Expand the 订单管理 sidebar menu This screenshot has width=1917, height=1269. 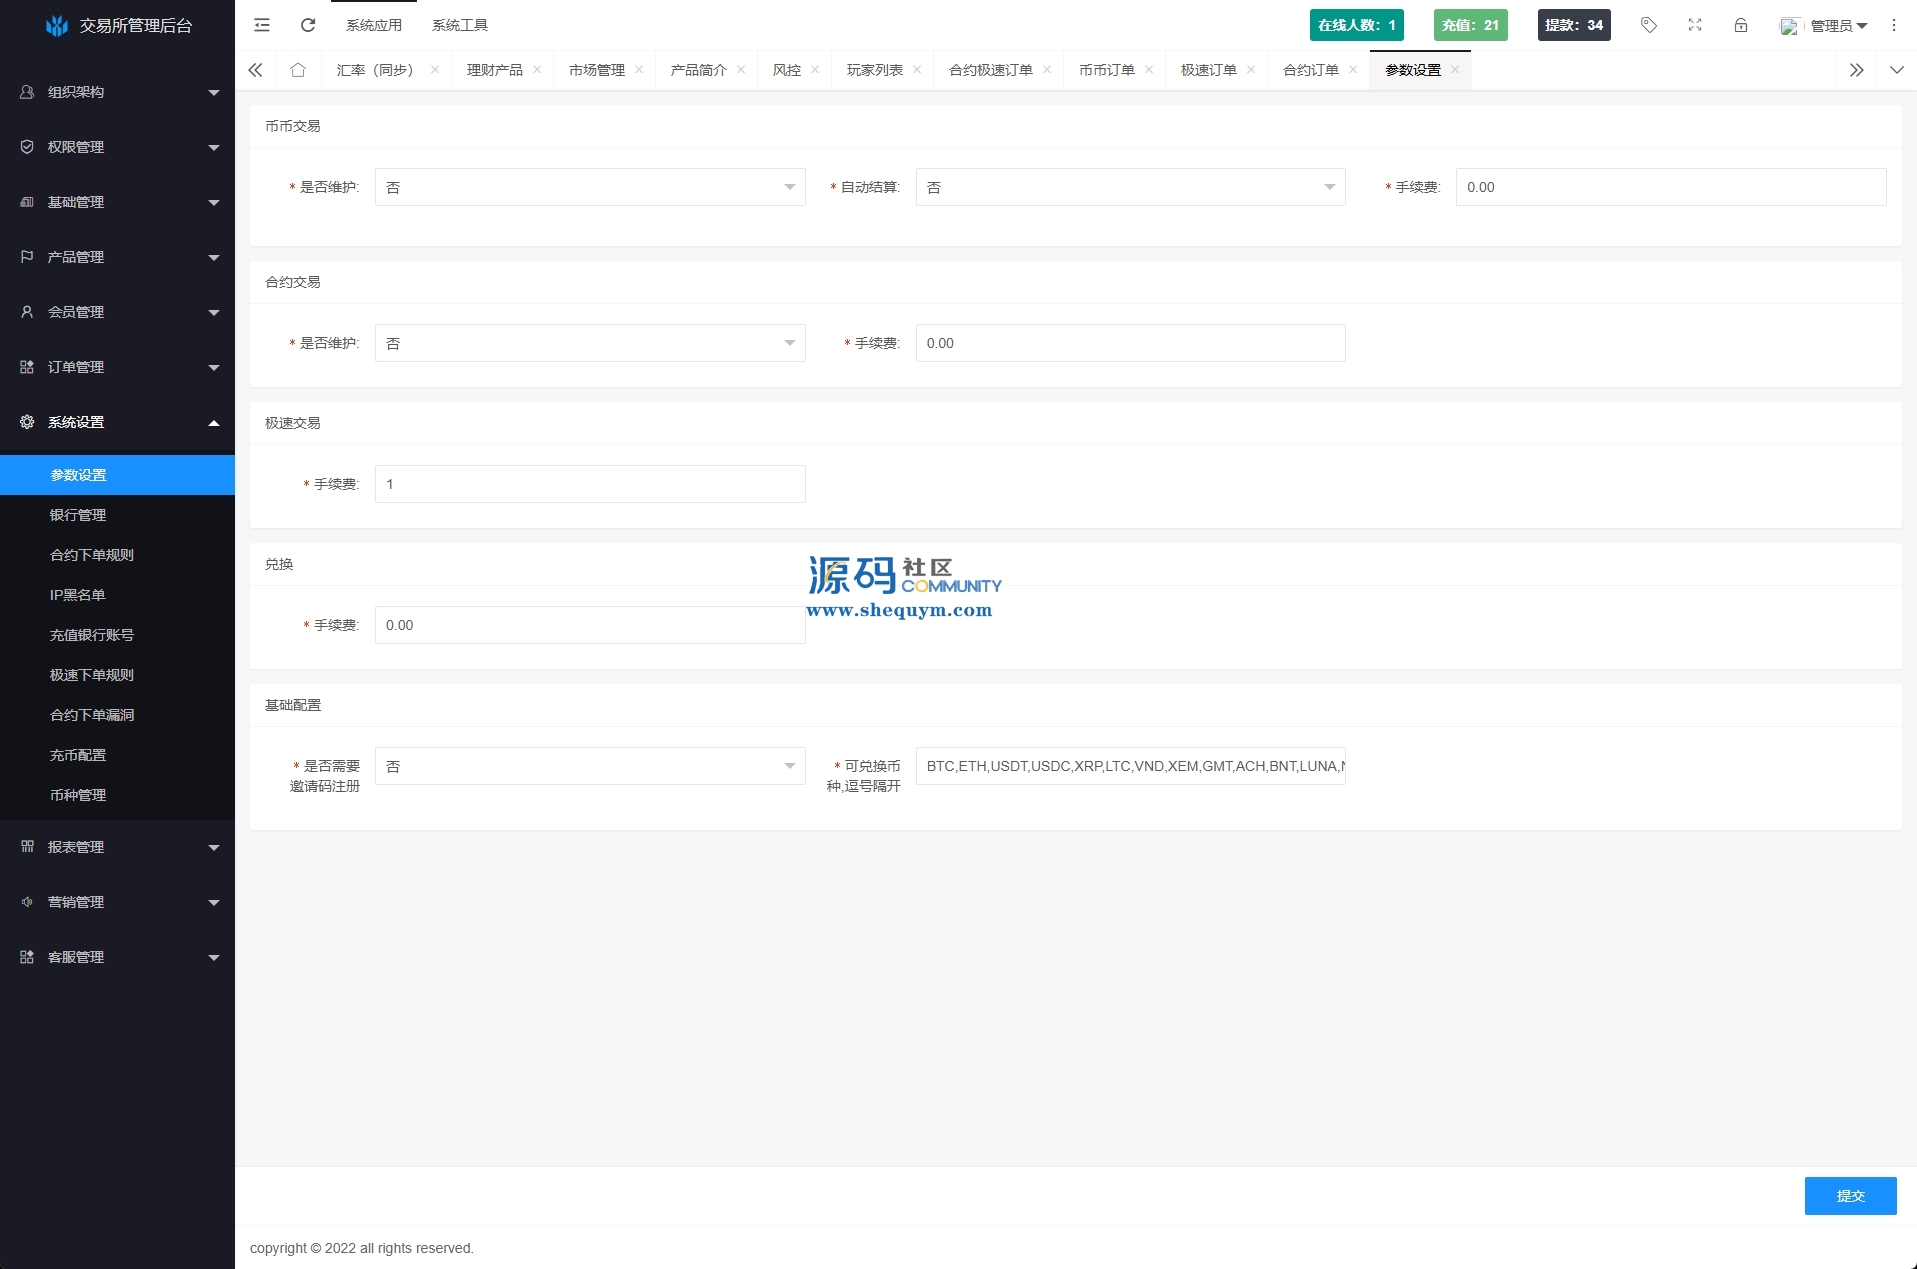point(117,367)
